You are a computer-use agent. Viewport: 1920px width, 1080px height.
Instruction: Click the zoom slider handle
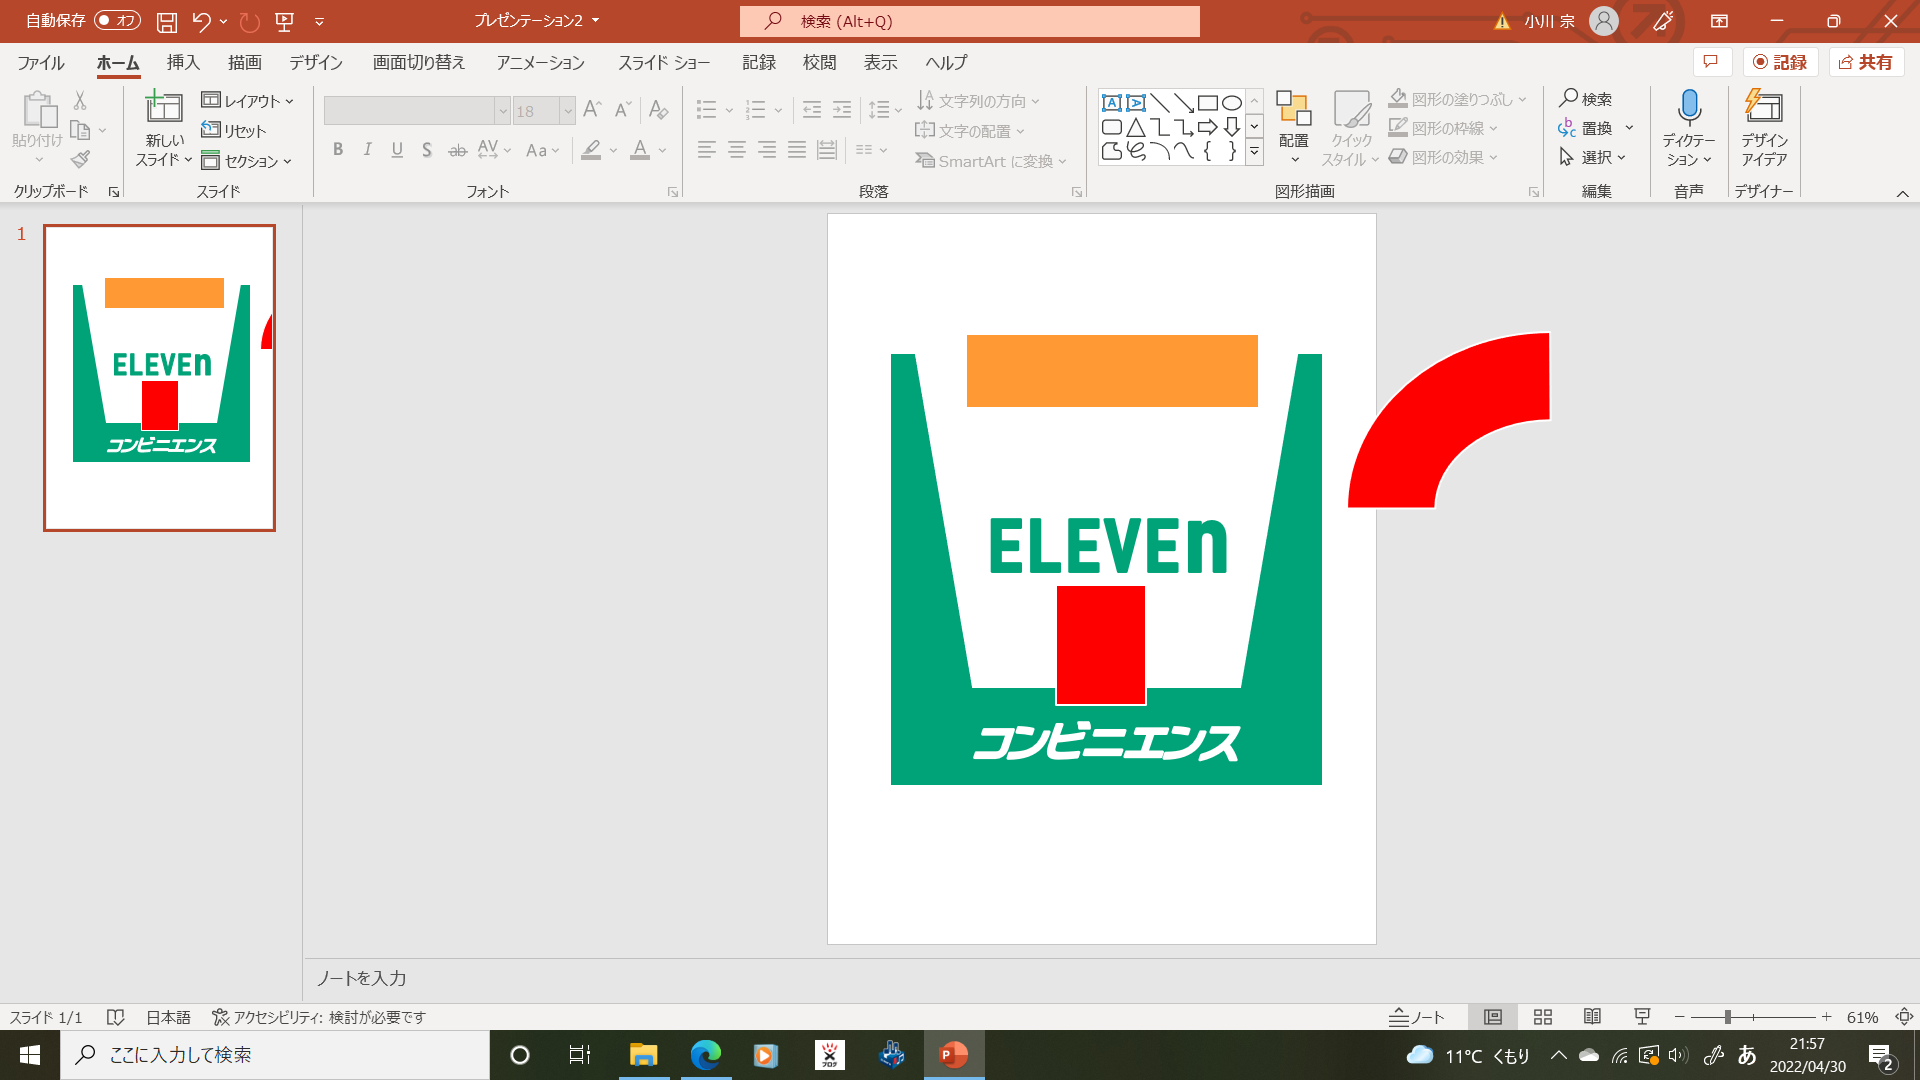point(1727,1017)
